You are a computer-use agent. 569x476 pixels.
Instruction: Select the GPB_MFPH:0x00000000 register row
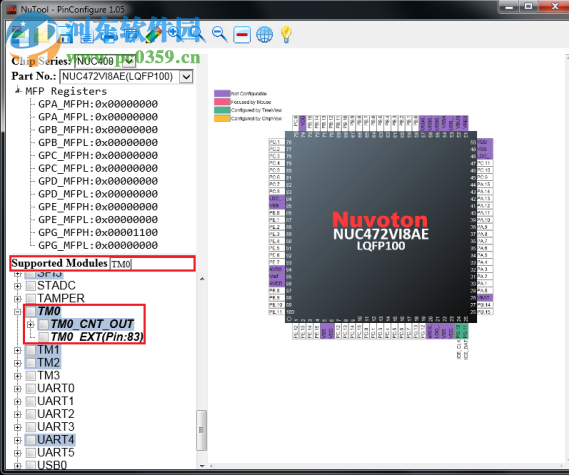point(98,130)
